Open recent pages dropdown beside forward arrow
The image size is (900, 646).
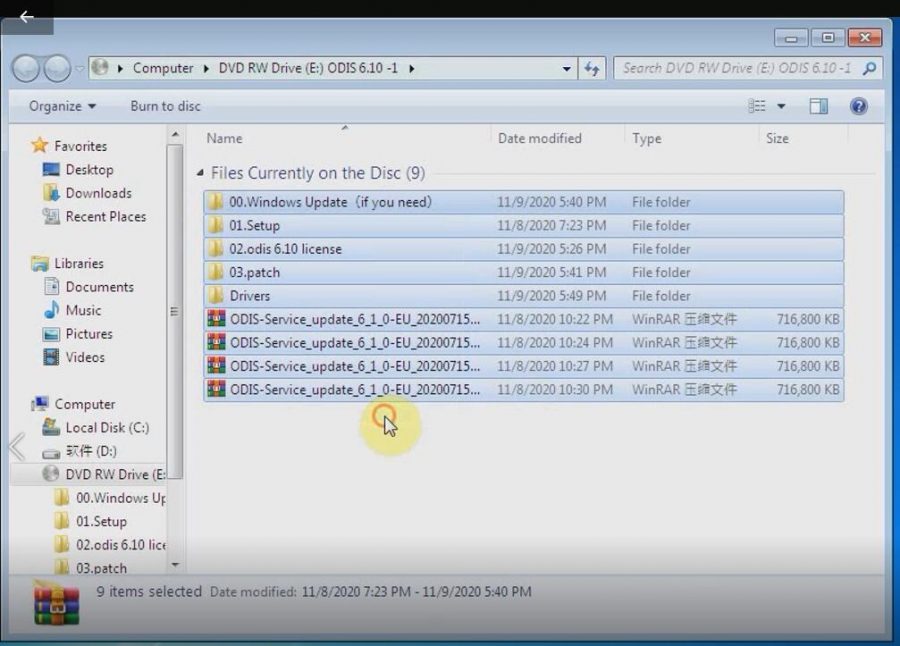(x=79, y=69)
